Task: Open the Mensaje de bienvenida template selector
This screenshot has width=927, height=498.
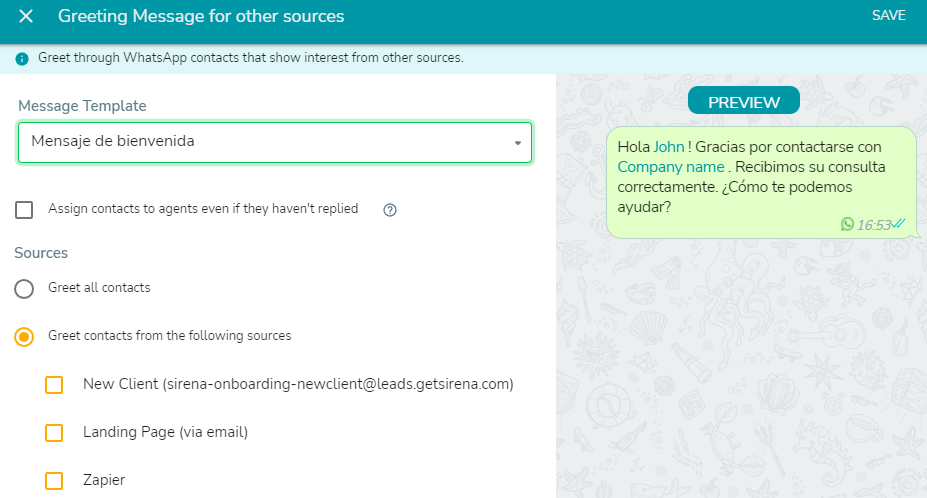Action: click(x=275, y=143)
